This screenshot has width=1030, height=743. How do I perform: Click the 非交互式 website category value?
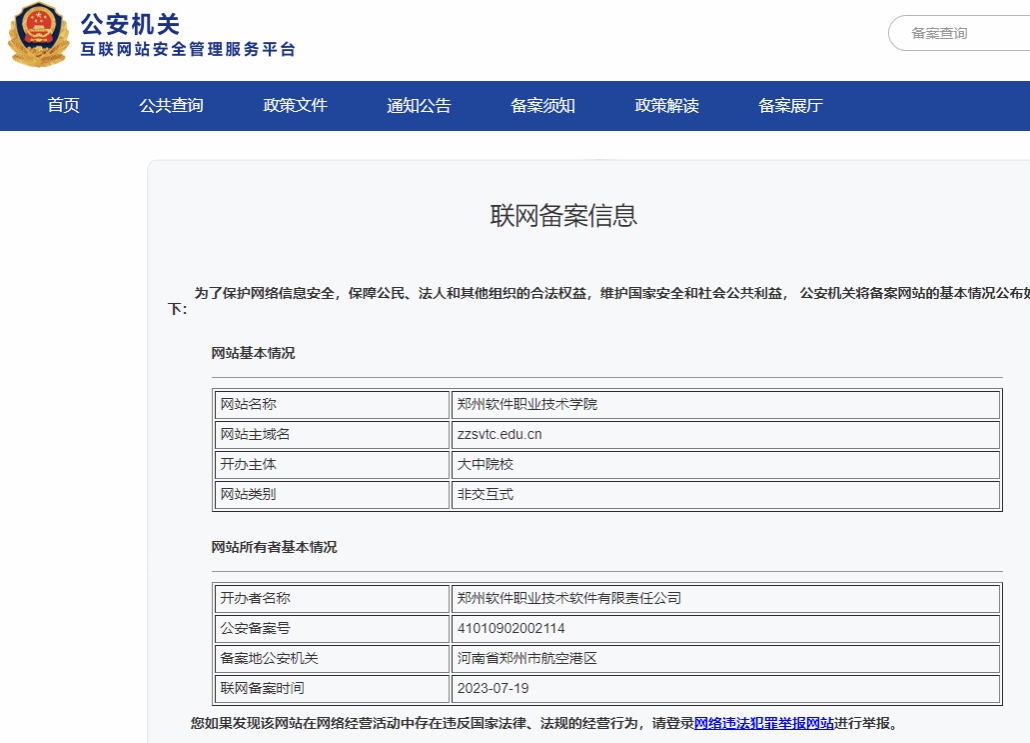pos(486,495)
